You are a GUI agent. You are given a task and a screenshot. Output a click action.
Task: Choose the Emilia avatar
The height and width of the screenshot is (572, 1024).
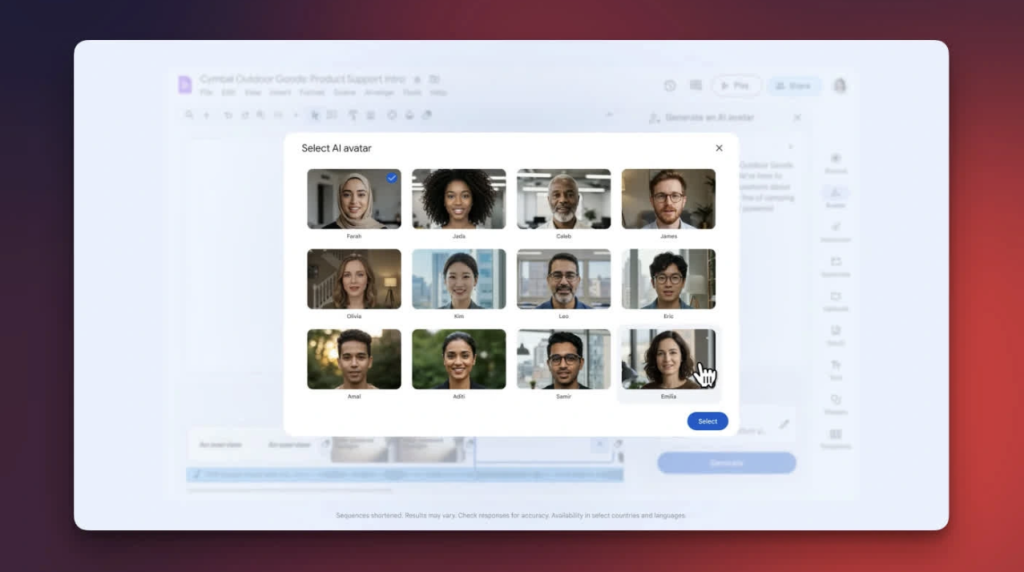pos(668,359)
